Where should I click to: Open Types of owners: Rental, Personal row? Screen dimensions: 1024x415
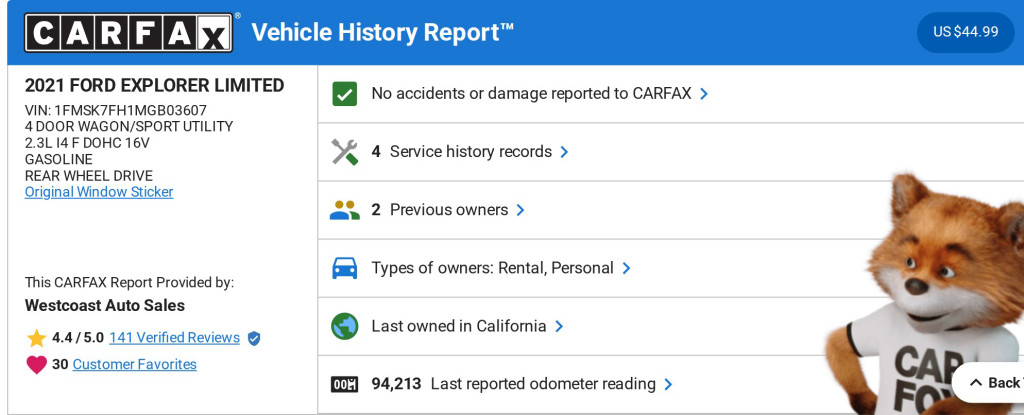(x=492, y=268)
